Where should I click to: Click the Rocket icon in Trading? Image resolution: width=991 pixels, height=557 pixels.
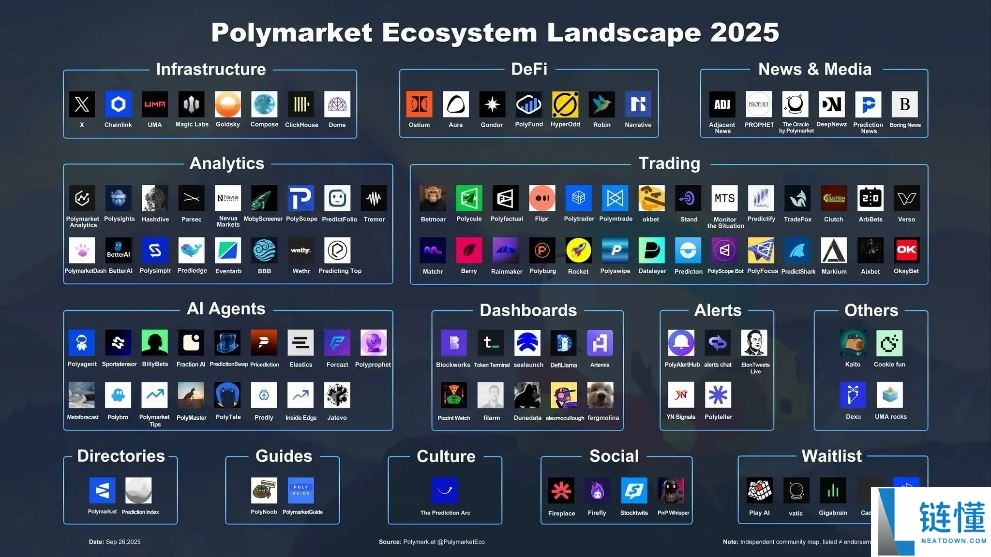pos(578,250)
